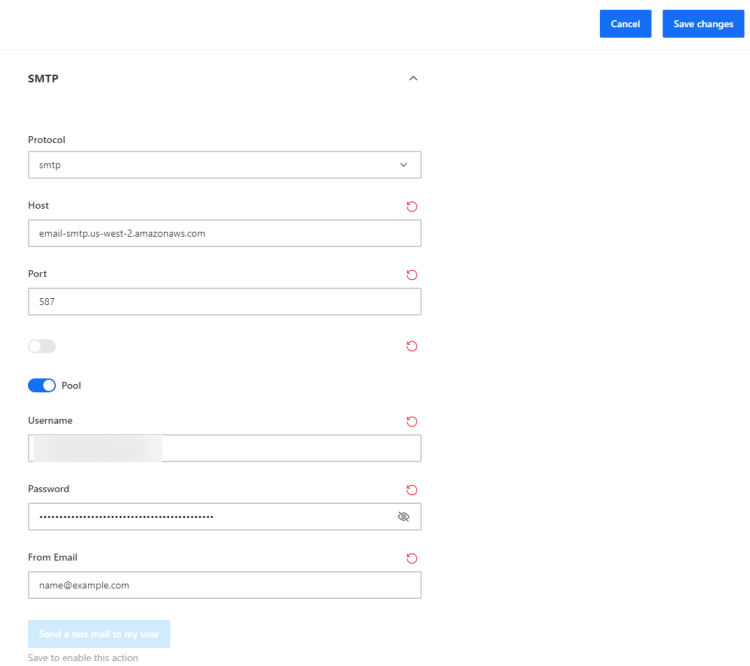Viewport: 750px width, 666px height.
Task: Click the Pool label text
Action: [71, 386]
